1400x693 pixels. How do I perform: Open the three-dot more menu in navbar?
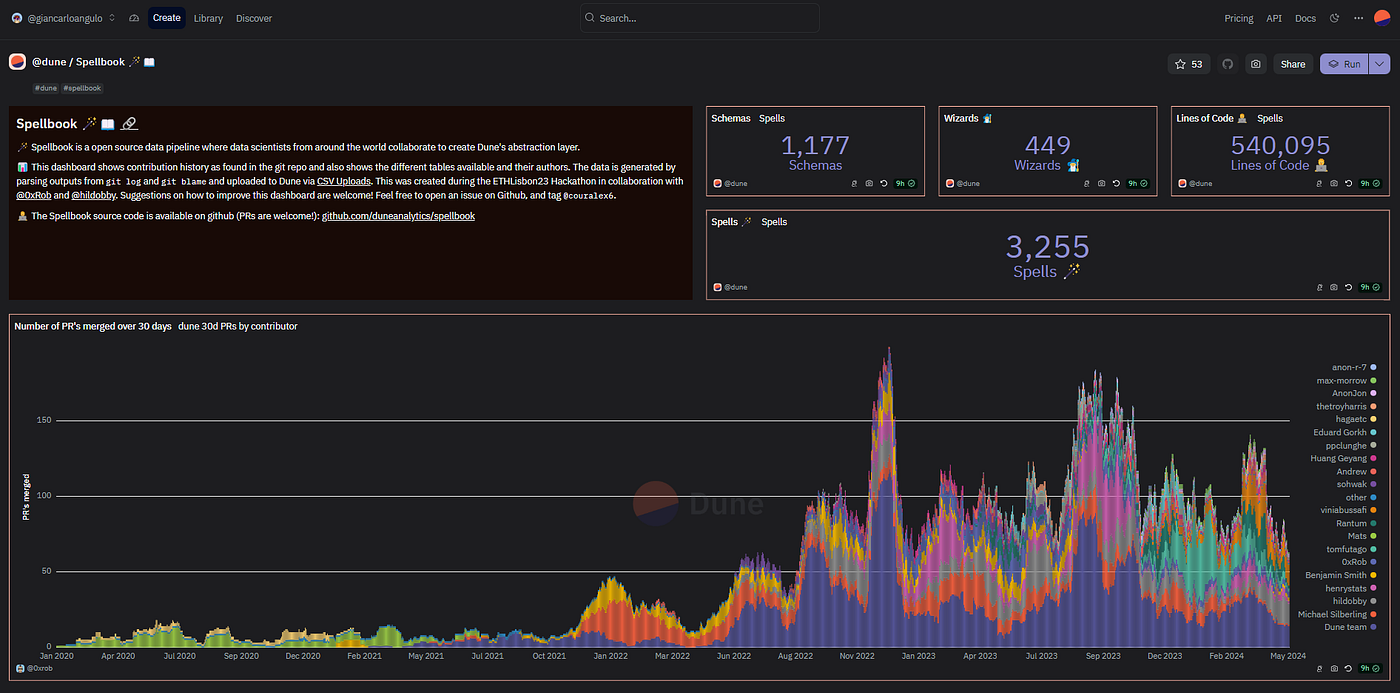[x=1359, y=18]
